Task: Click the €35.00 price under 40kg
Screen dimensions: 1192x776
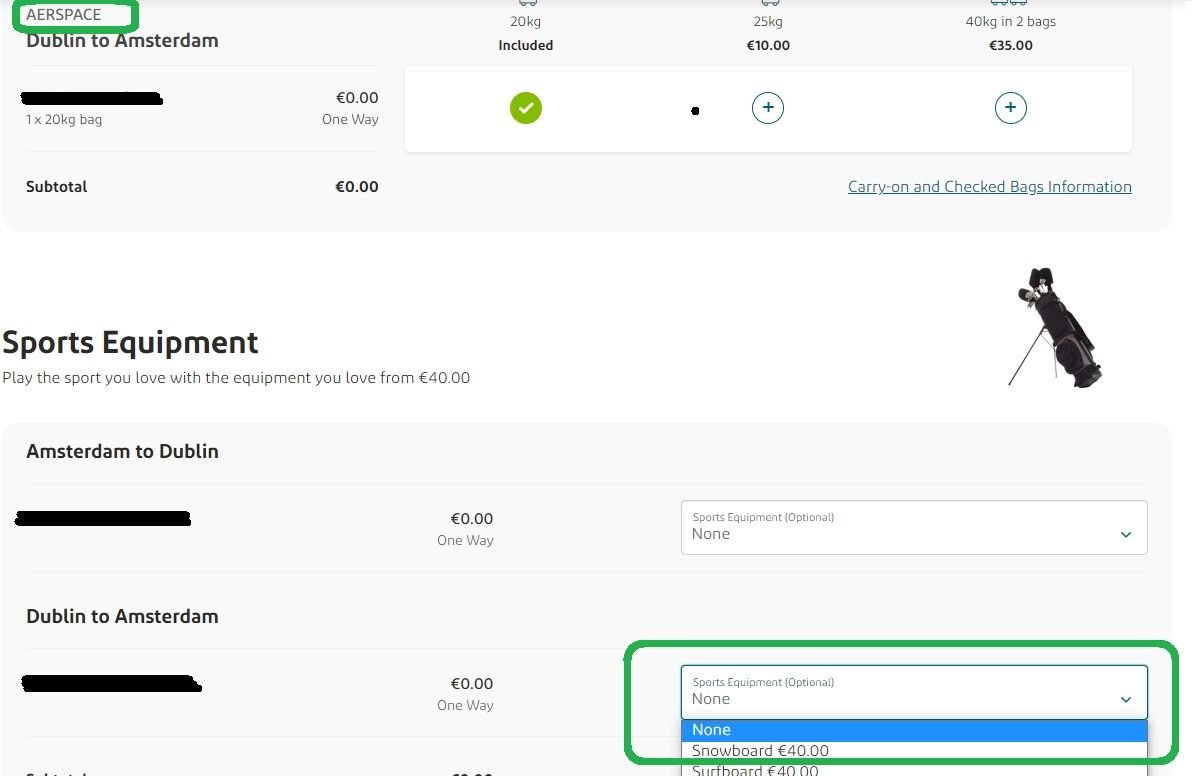Action: pos(1010,46)
